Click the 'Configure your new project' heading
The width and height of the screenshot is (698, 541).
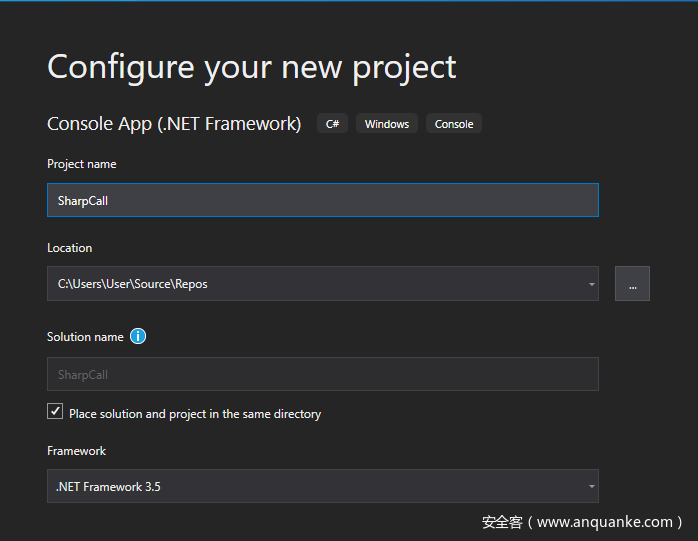pyautogui.click(x=252, y=67)
